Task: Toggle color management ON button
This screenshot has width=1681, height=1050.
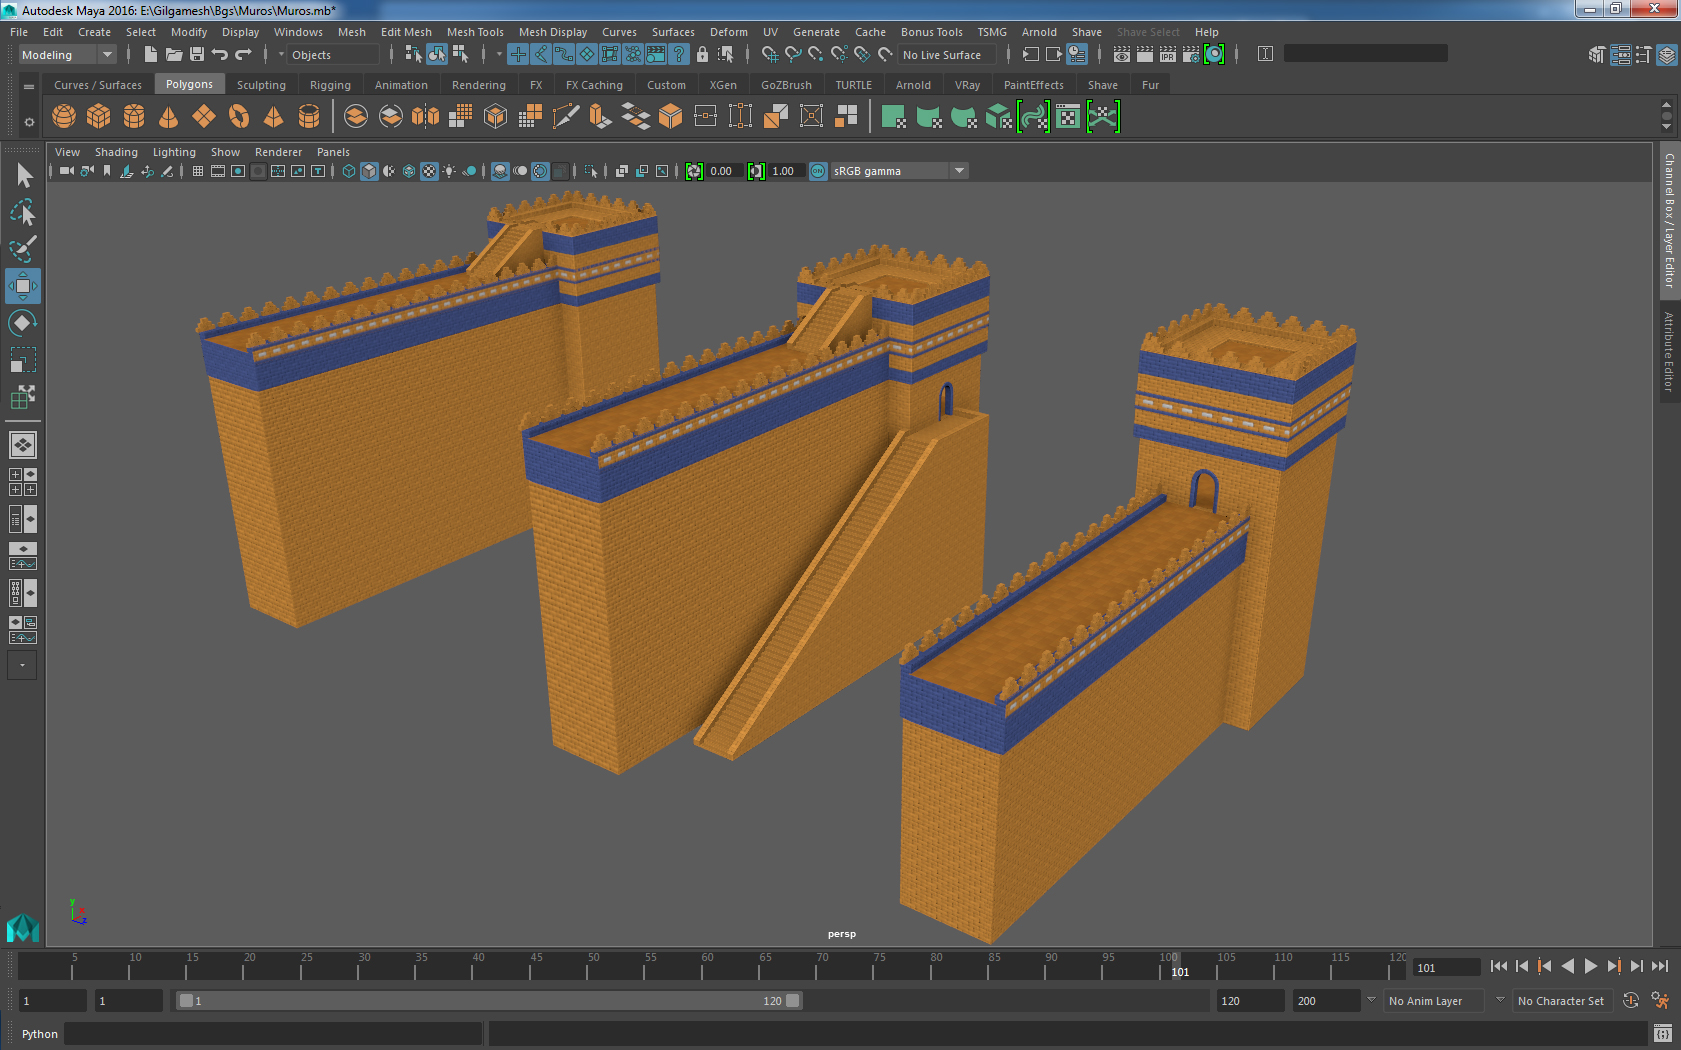Action: pyautogui.click(x=818, y=171)
